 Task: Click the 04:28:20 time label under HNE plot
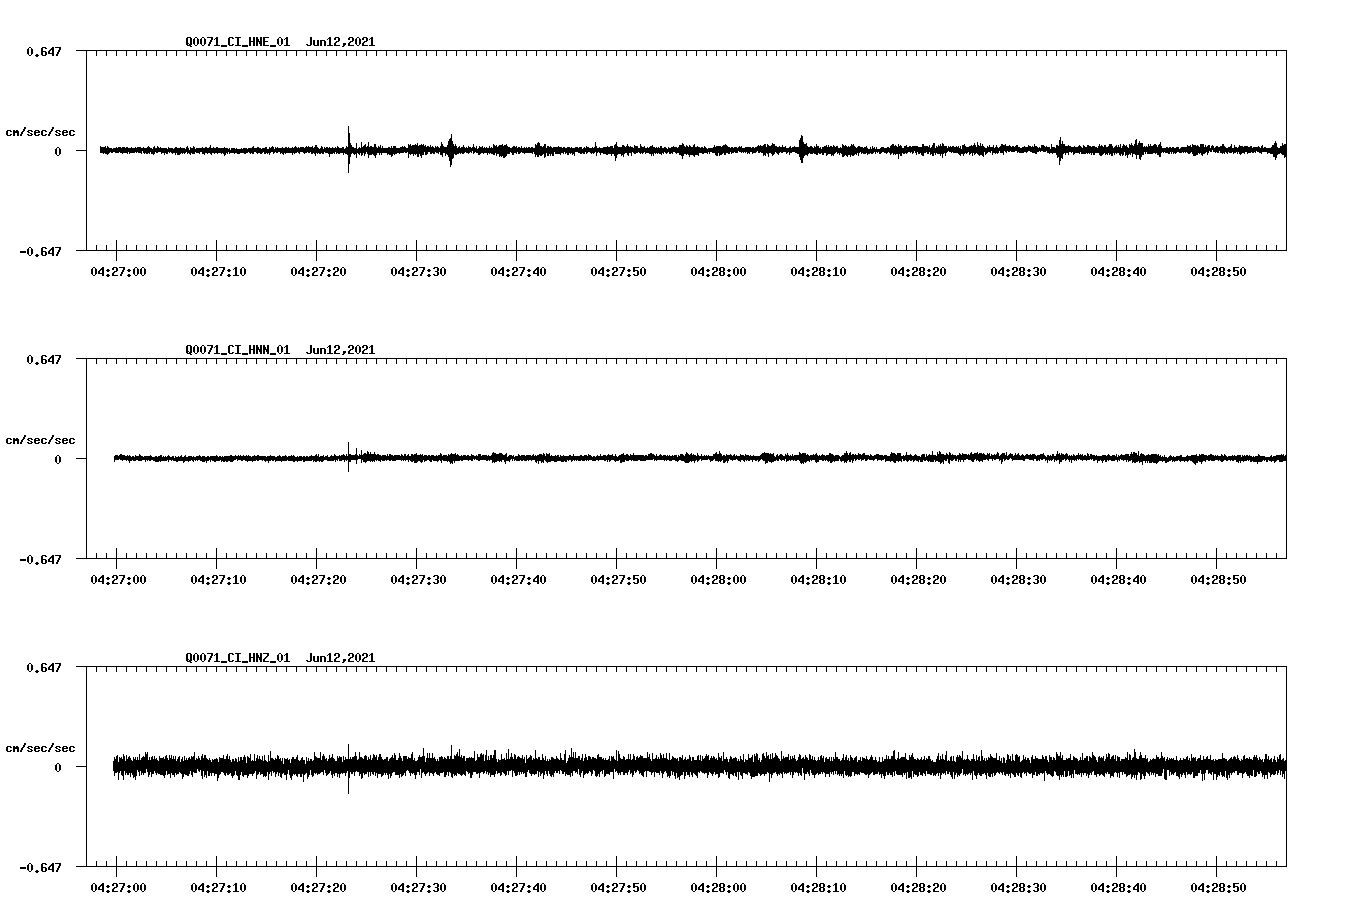918,272
